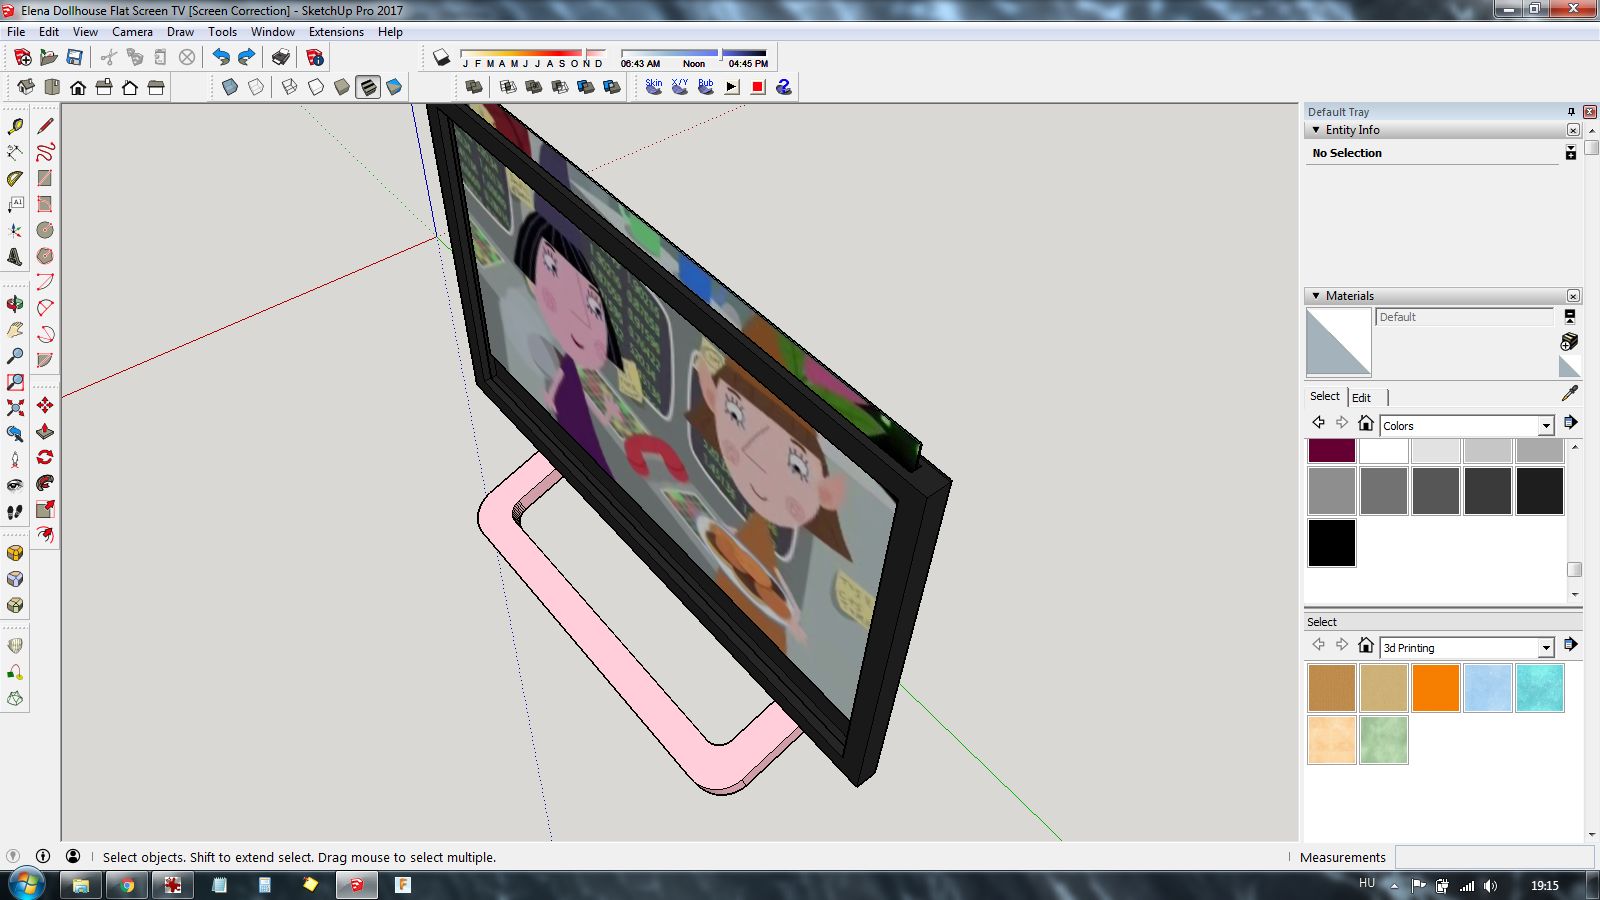The image size is (1600, 900).
Task: Open the Camera menu
Action: pos(132,32)
